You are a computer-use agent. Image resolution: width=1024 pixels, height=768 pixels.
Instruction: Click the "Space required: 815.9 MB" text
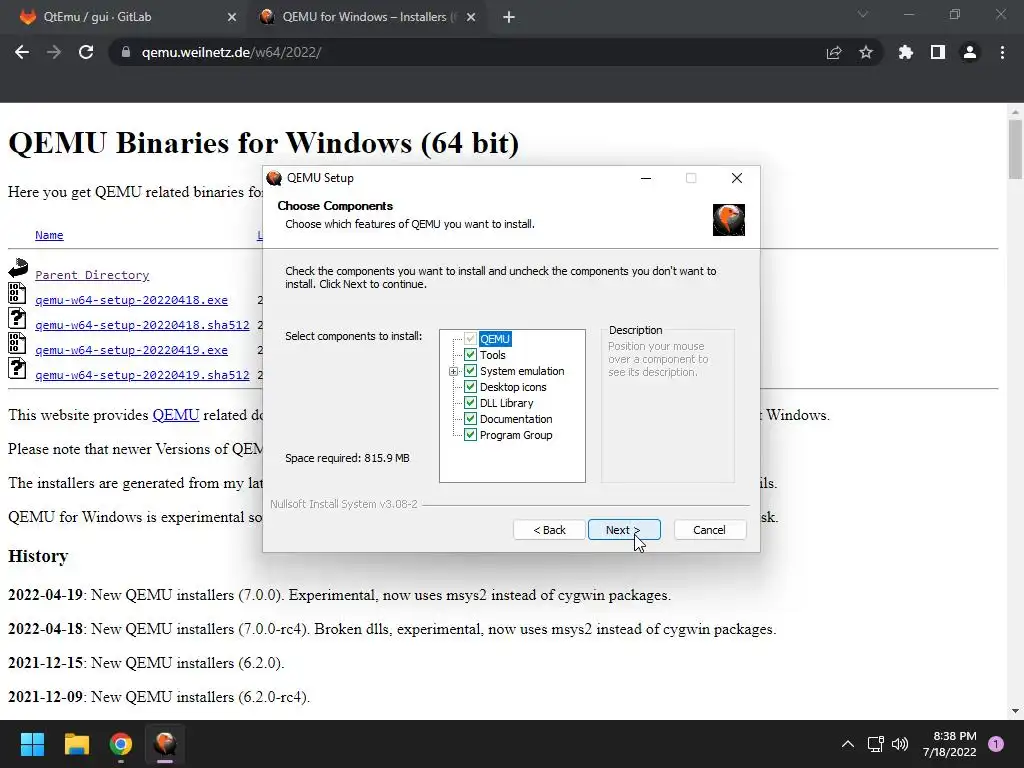tap(347, 458)
